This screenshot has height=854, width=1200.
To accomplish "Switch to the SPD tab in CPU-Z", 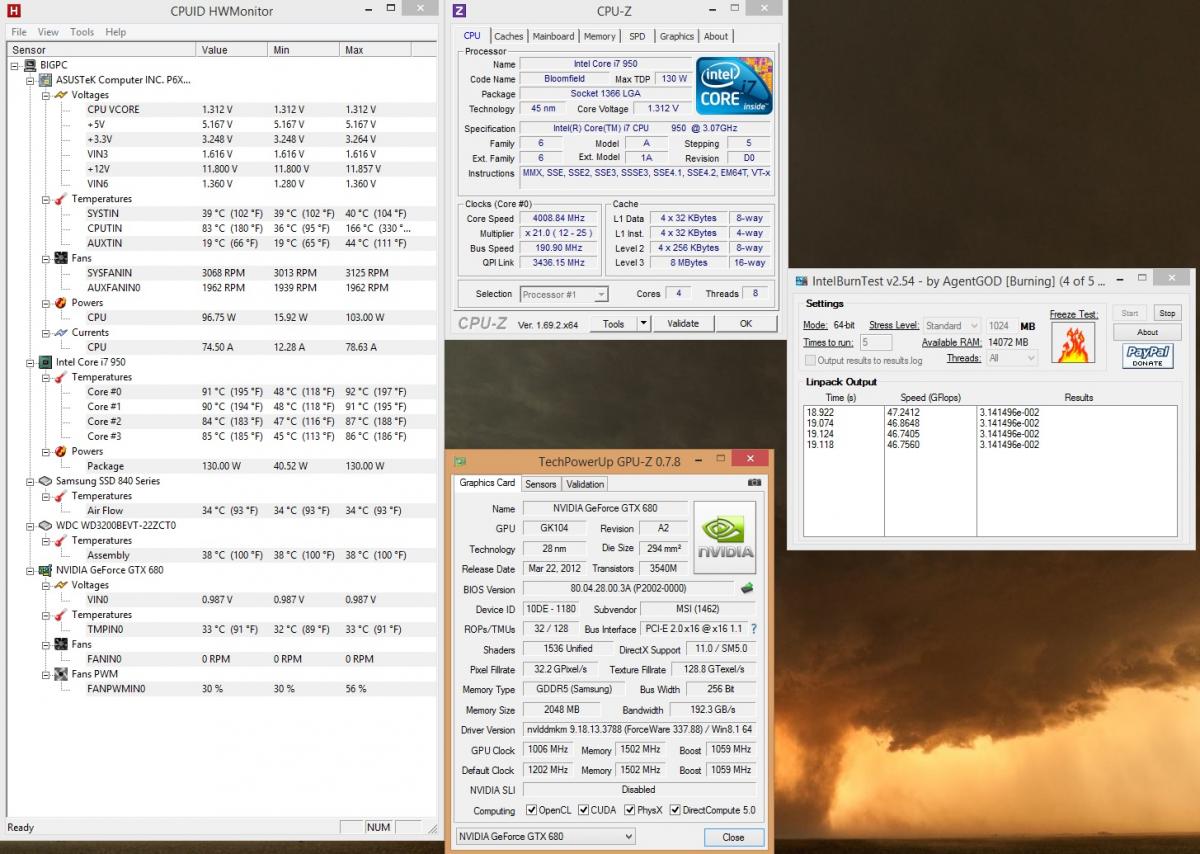I will tap(637, 36).
